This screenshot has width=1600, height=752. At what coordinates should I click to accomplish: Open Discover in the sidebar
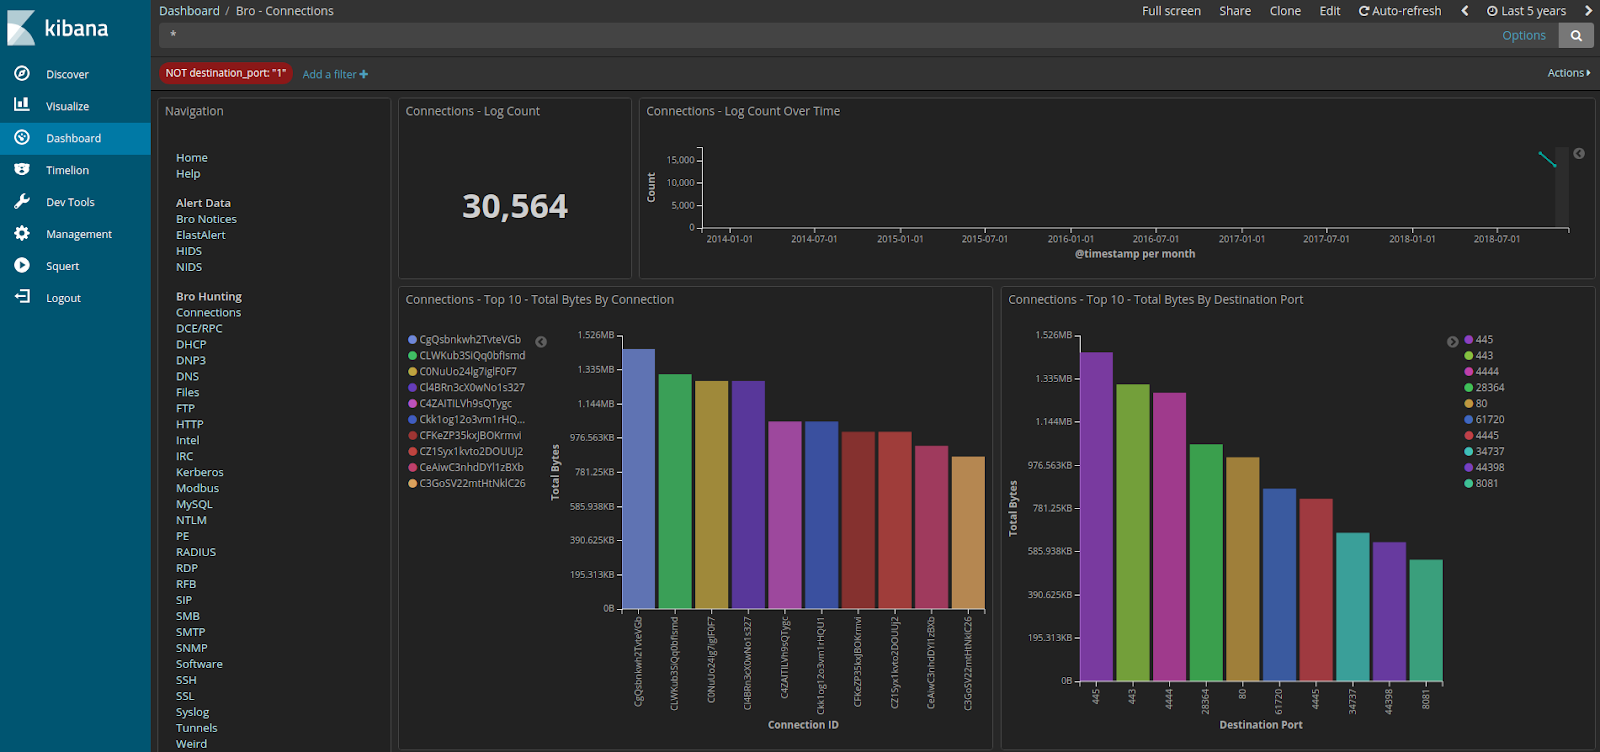click(67, 74)
